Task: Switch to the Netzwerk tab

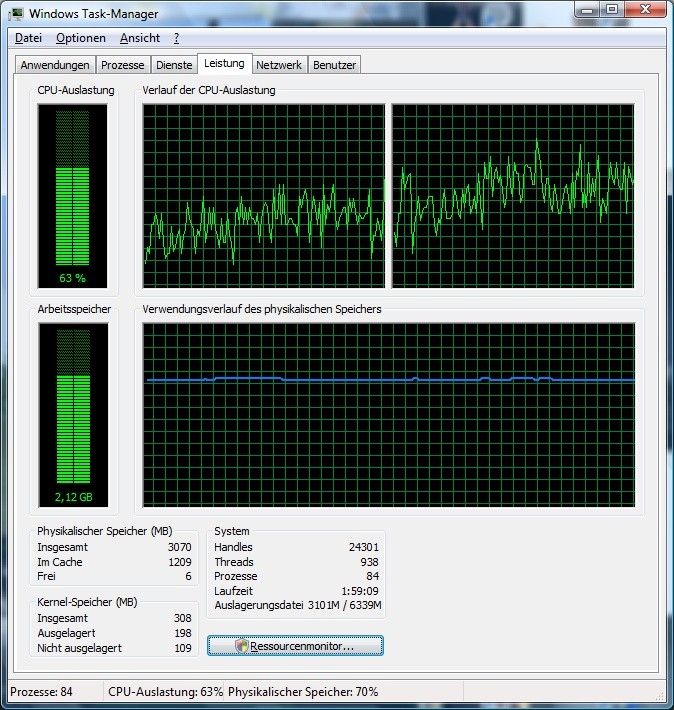Action: 279,65
